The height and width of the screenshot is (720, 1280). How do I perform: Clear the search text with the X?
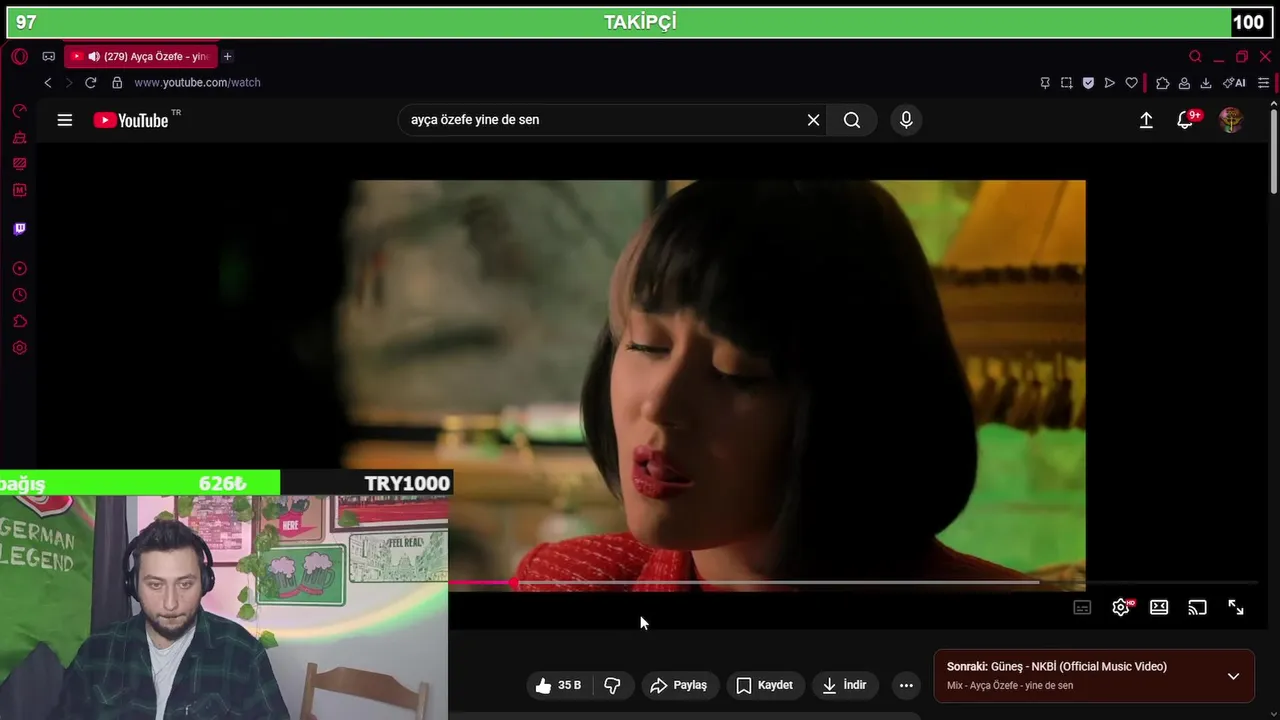click(813, 120)
